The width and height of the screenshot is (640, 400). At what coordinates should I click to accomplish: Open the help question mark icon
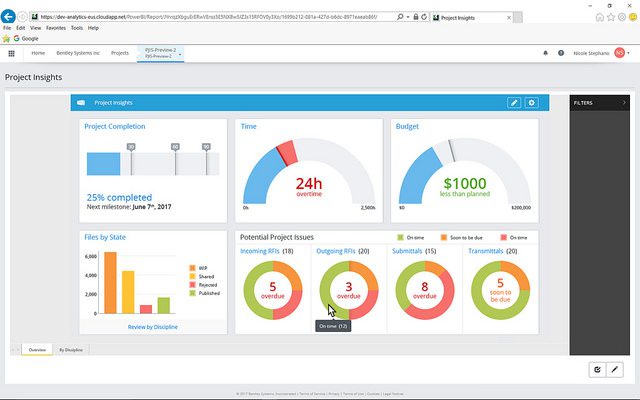(x=561, y=53)
